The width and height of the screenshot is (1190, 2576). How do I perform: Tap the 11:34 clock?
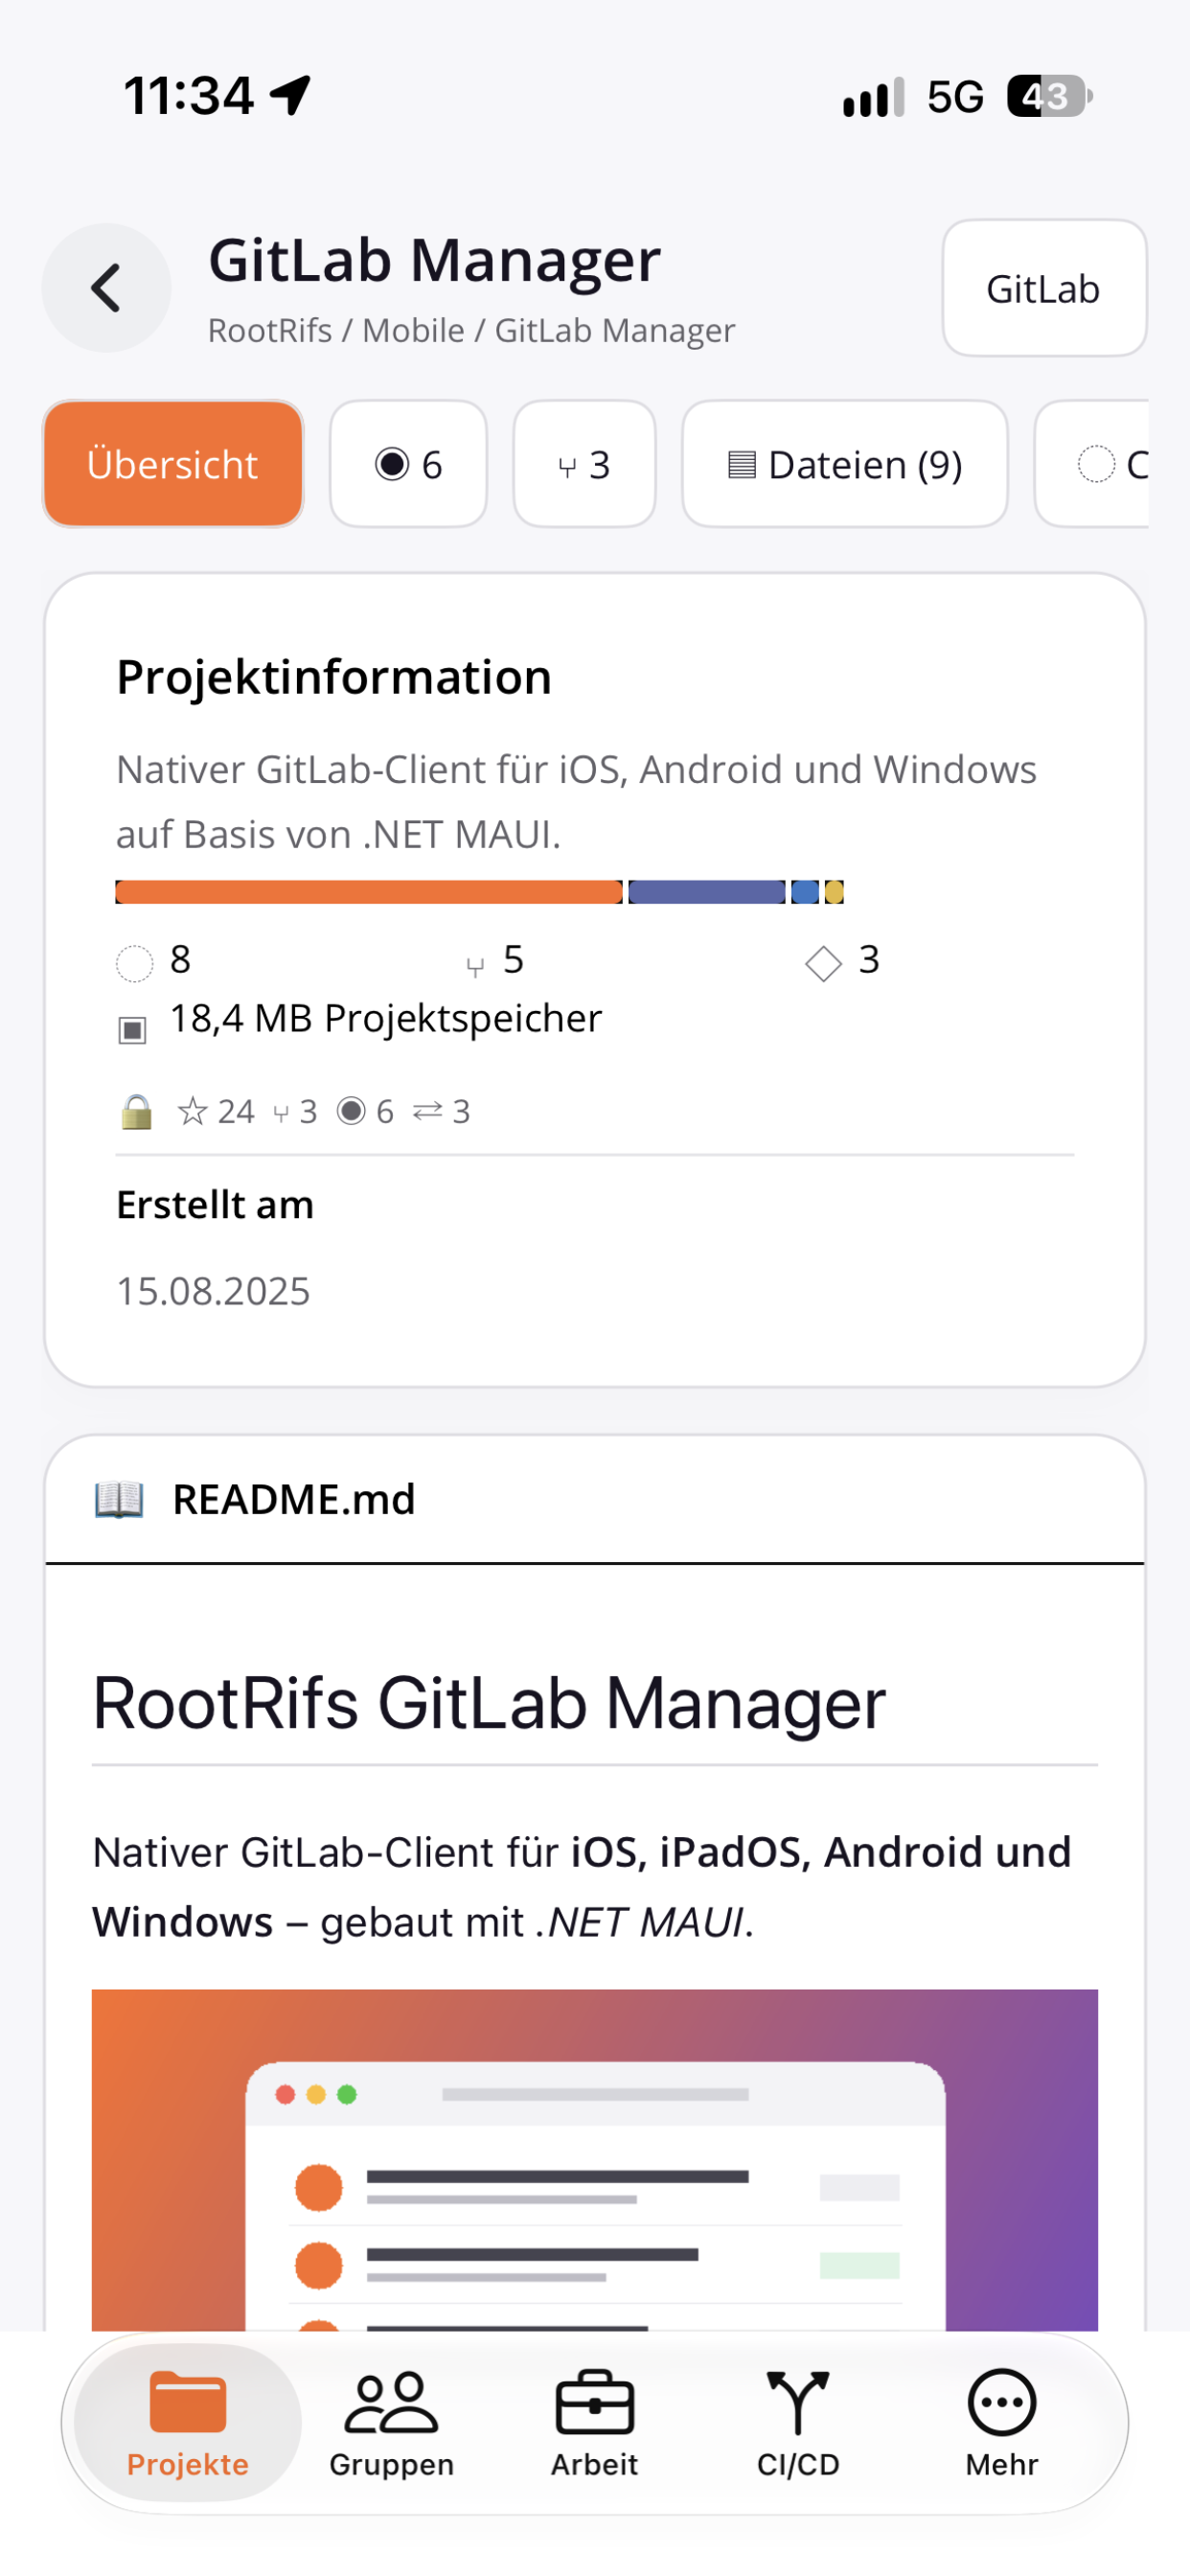189,96
